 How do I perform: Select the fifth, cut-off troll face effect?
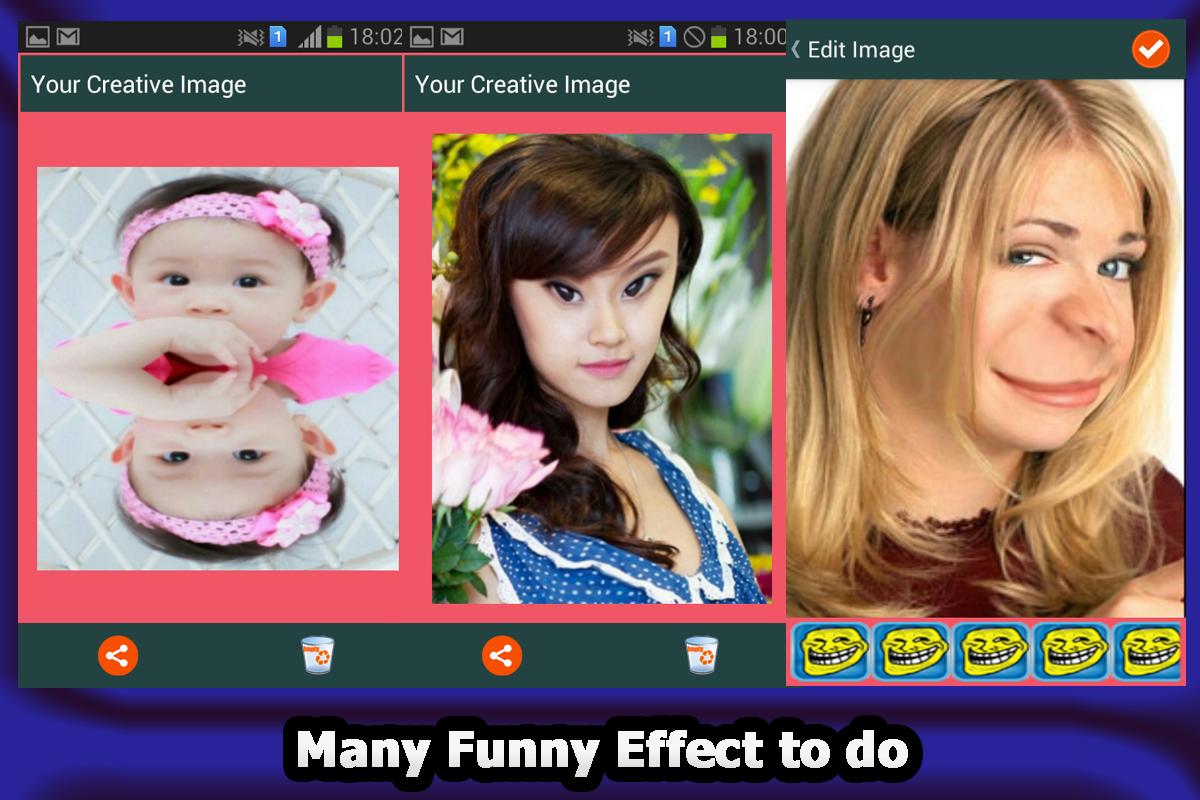(1149, 651)
